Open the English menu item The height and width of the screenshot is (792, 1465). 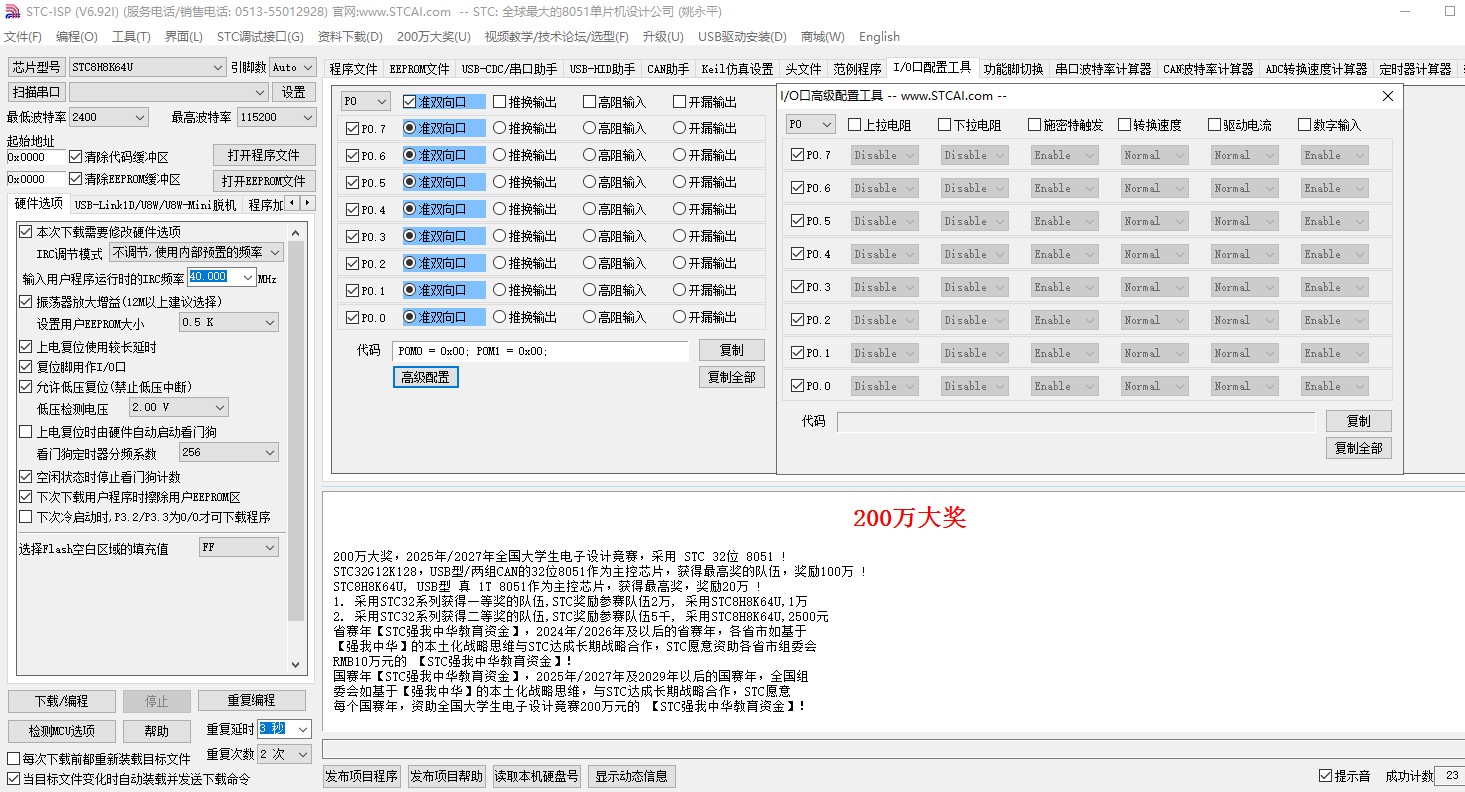[879, 37]
